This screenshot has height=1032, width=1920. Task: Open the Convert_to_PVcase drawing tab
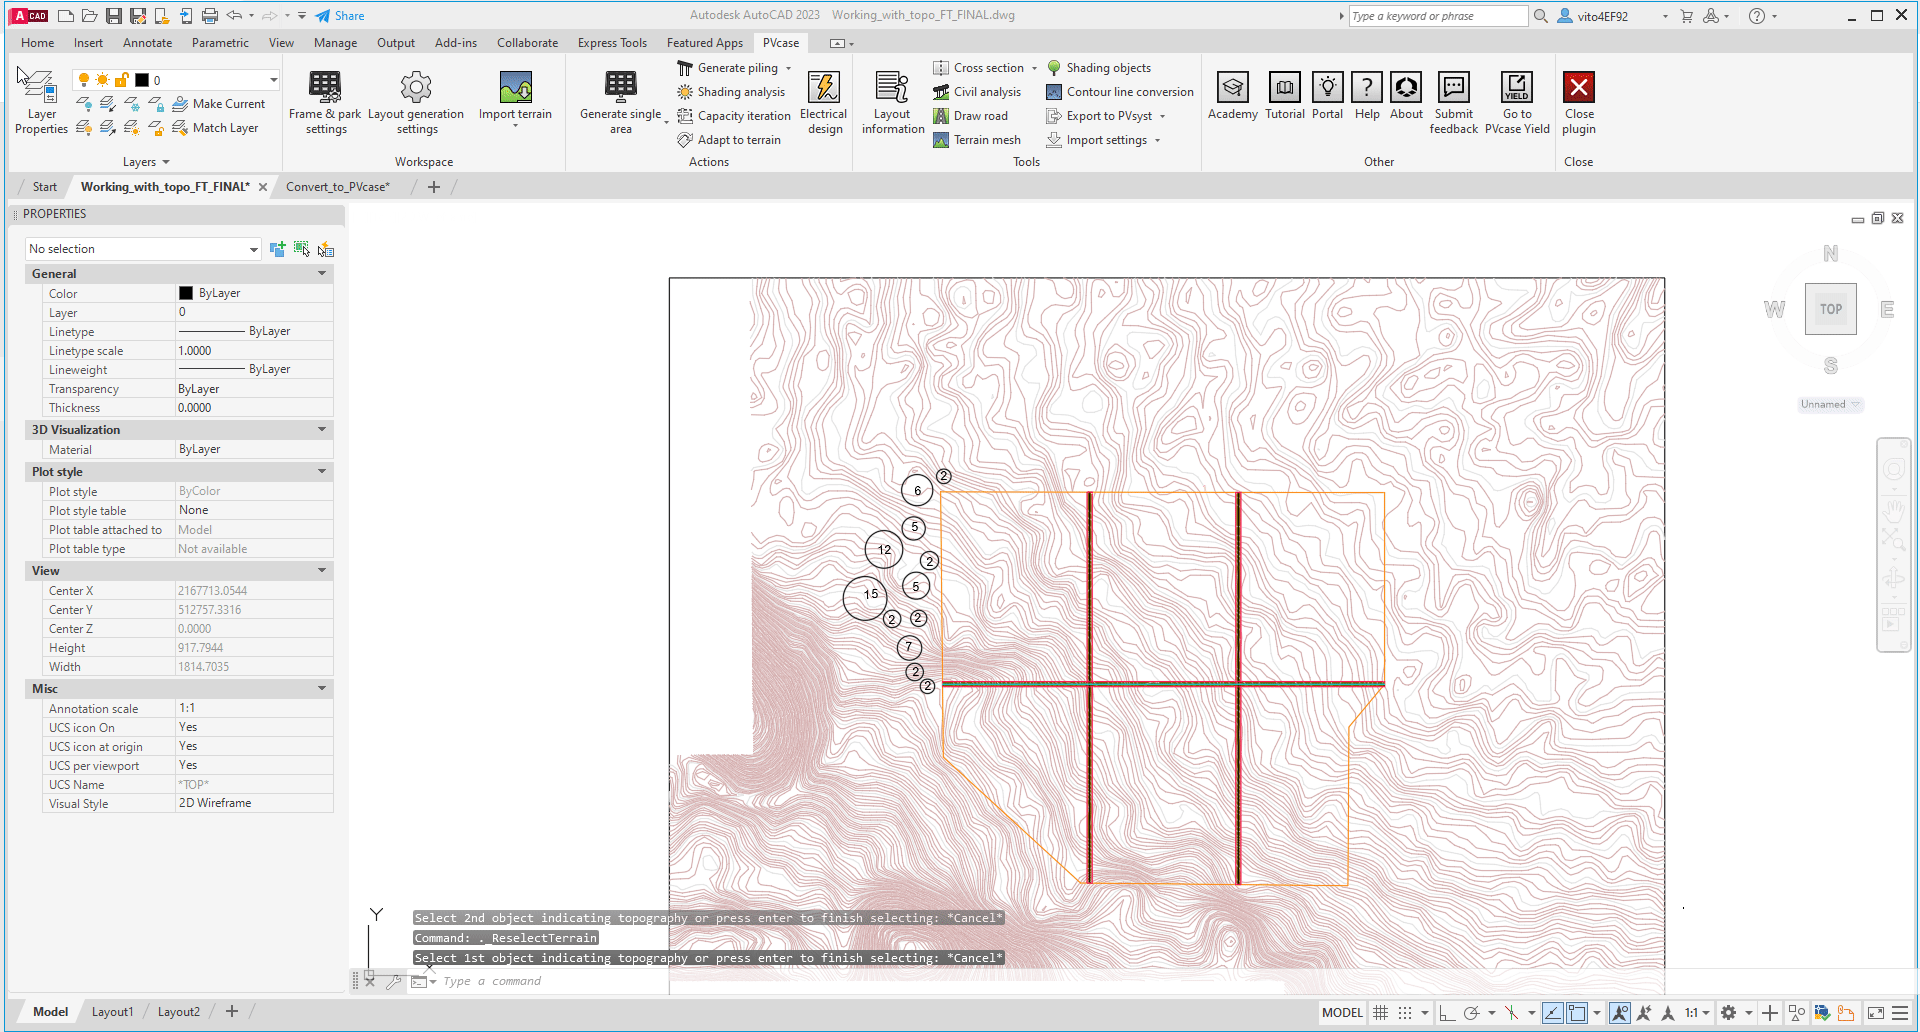337,186
